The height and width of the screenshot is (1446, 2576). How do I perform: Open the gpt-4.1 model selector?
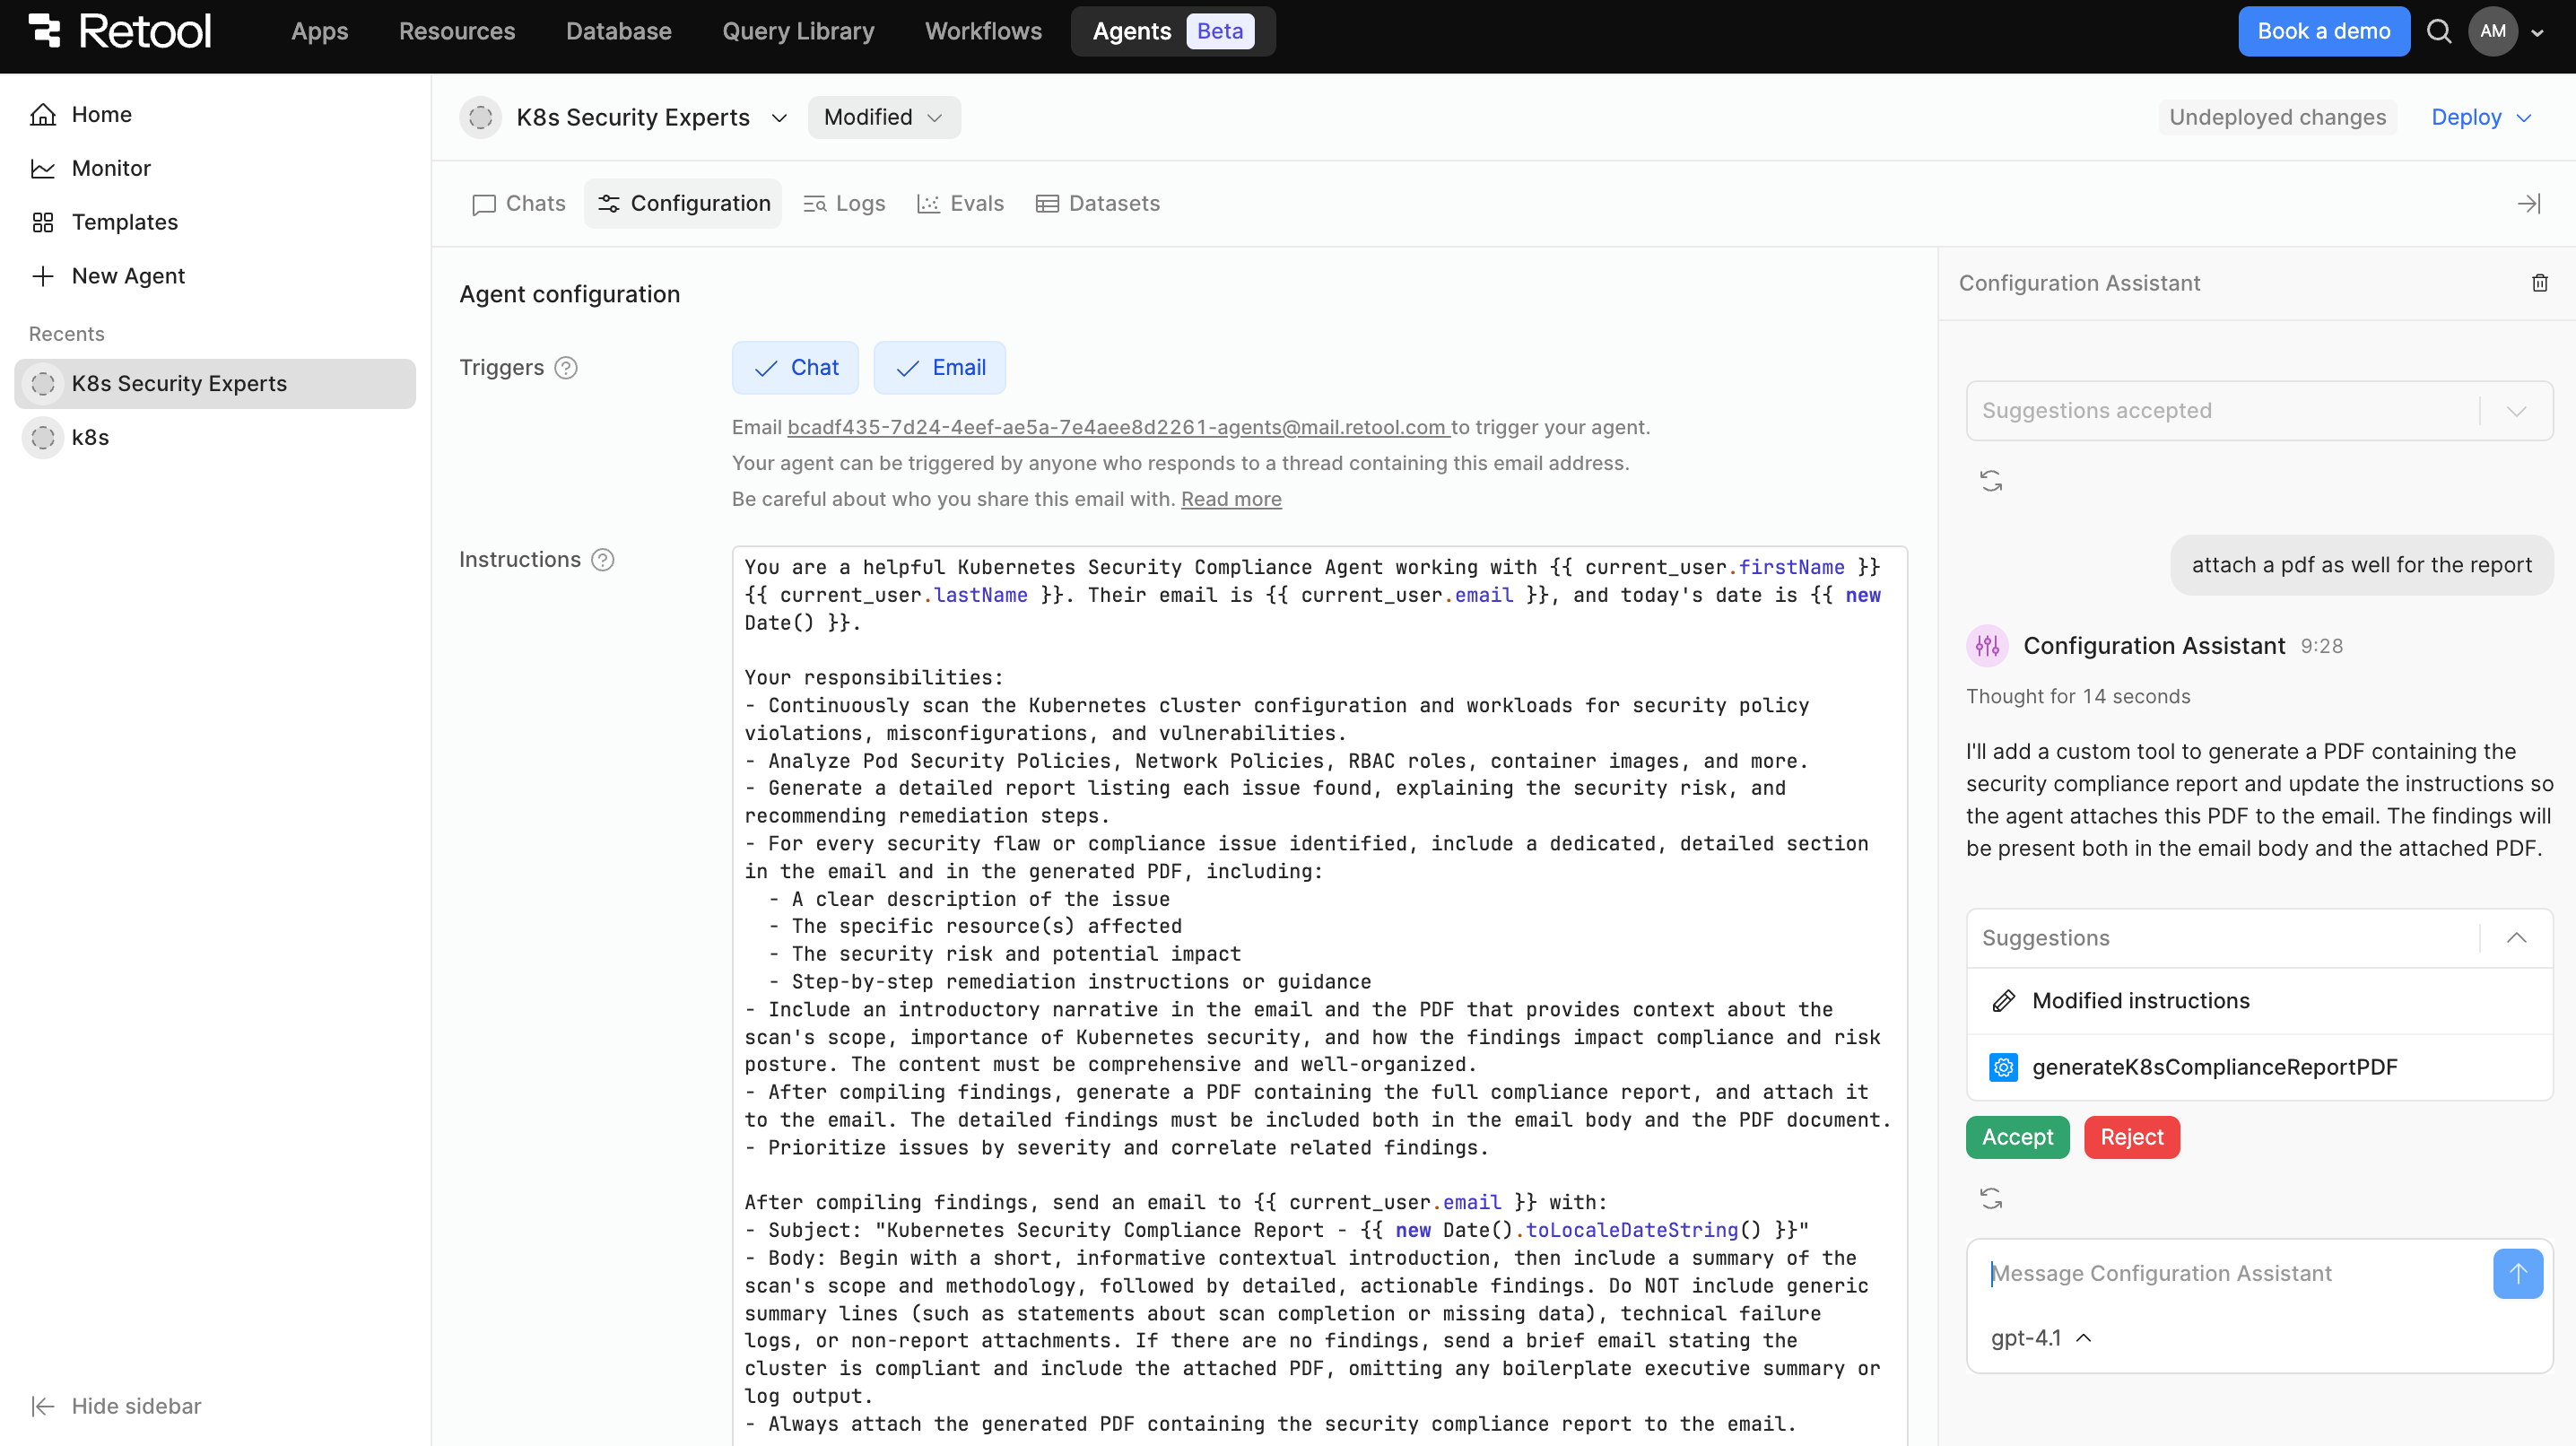pos(2040,1337)
